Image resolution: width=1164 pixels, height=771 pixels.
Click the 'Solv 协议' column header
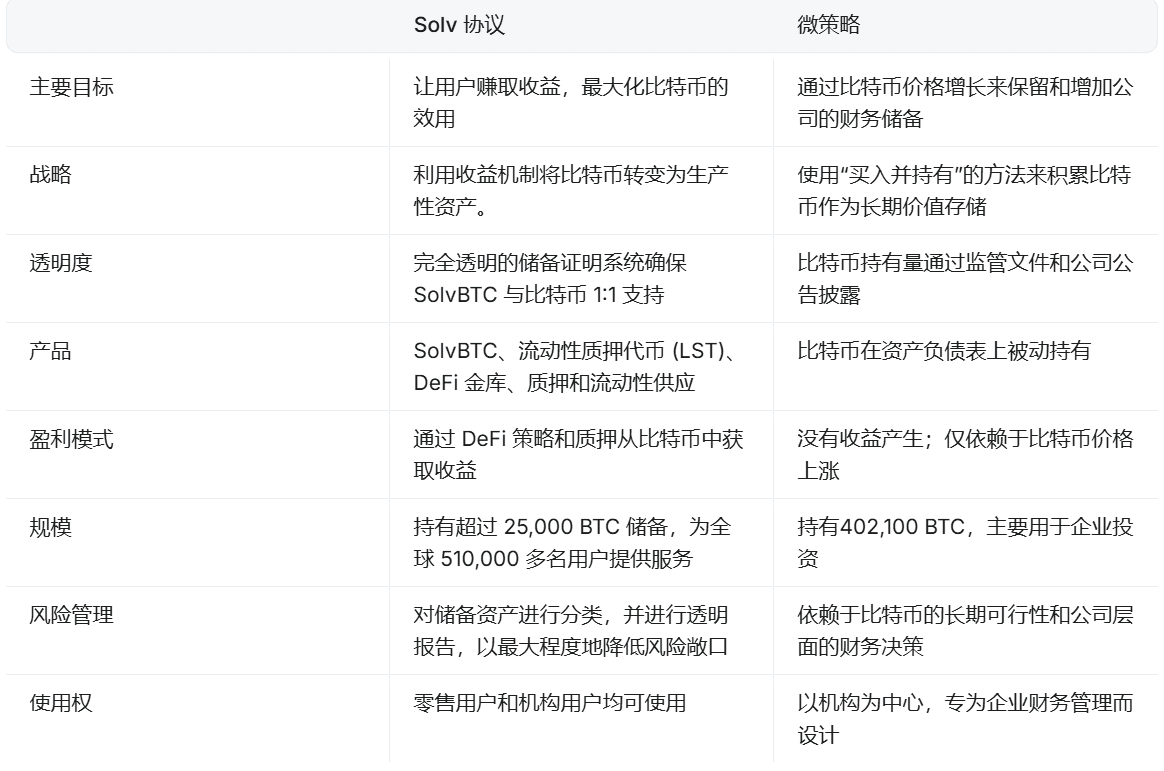(459, 25)
